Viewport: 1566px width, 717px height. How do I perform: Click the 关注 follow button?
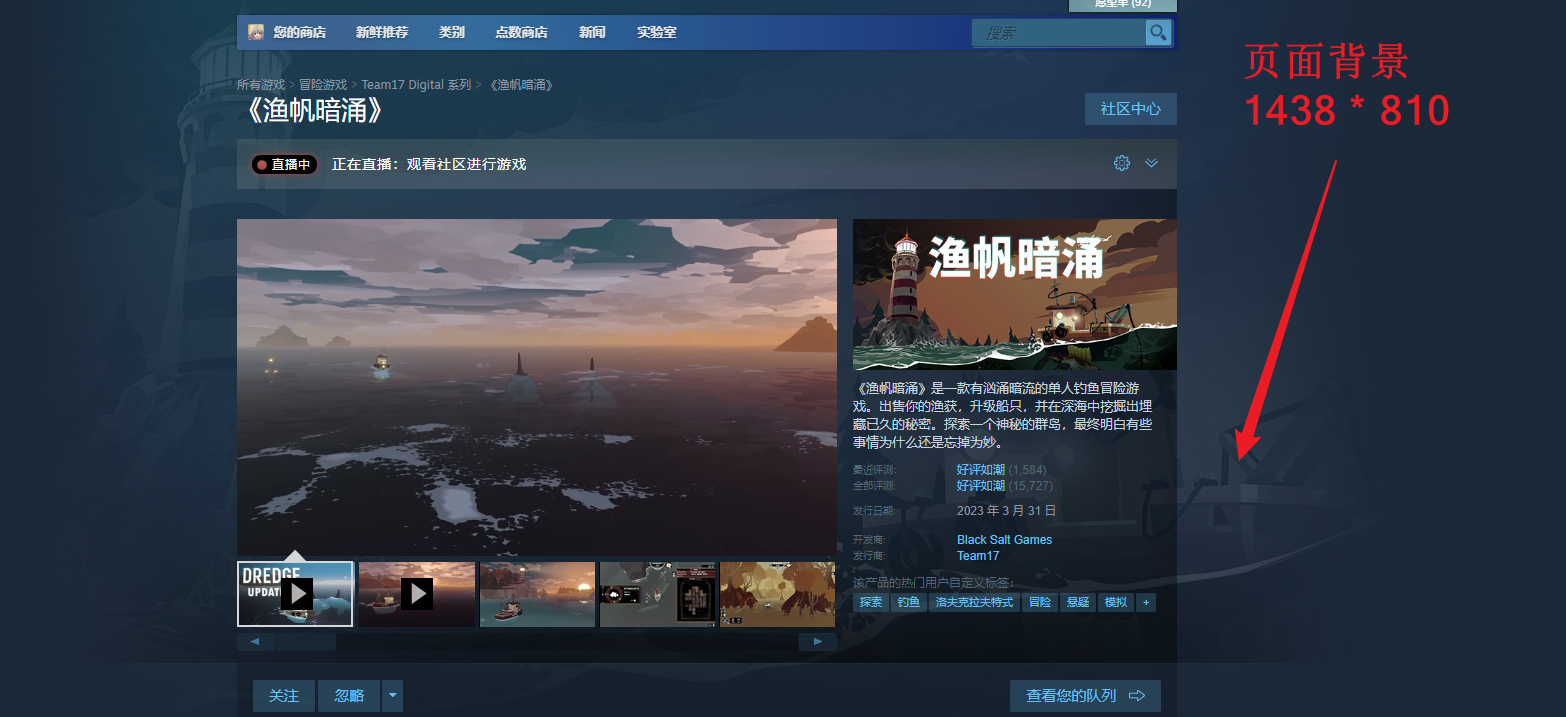pyautogui.click(x=283, y=696)
